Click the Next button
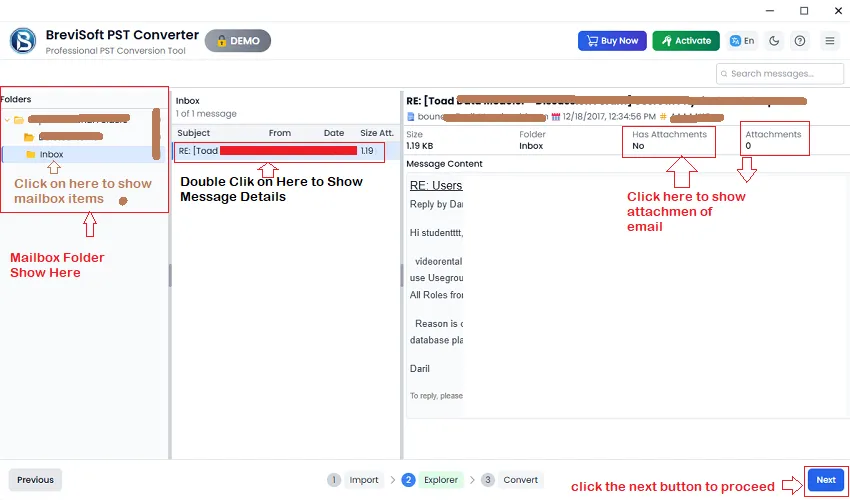The width and height of the screenshot is (850, 500). tap(826, 480)
